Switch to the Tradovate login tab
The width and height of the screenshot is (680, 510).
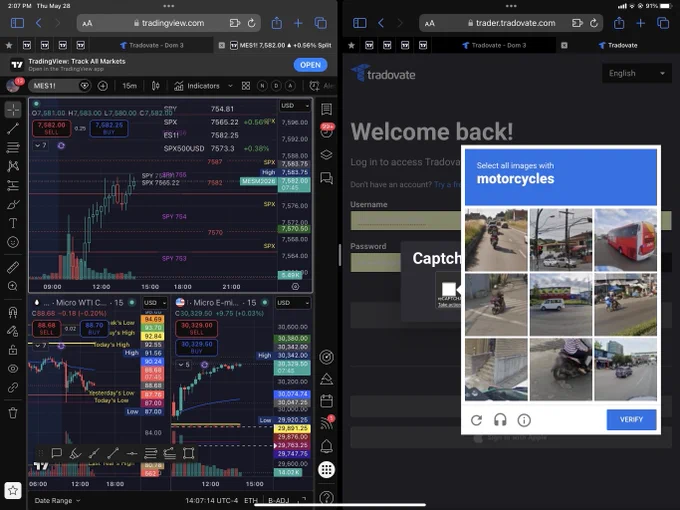click(618, 45)
